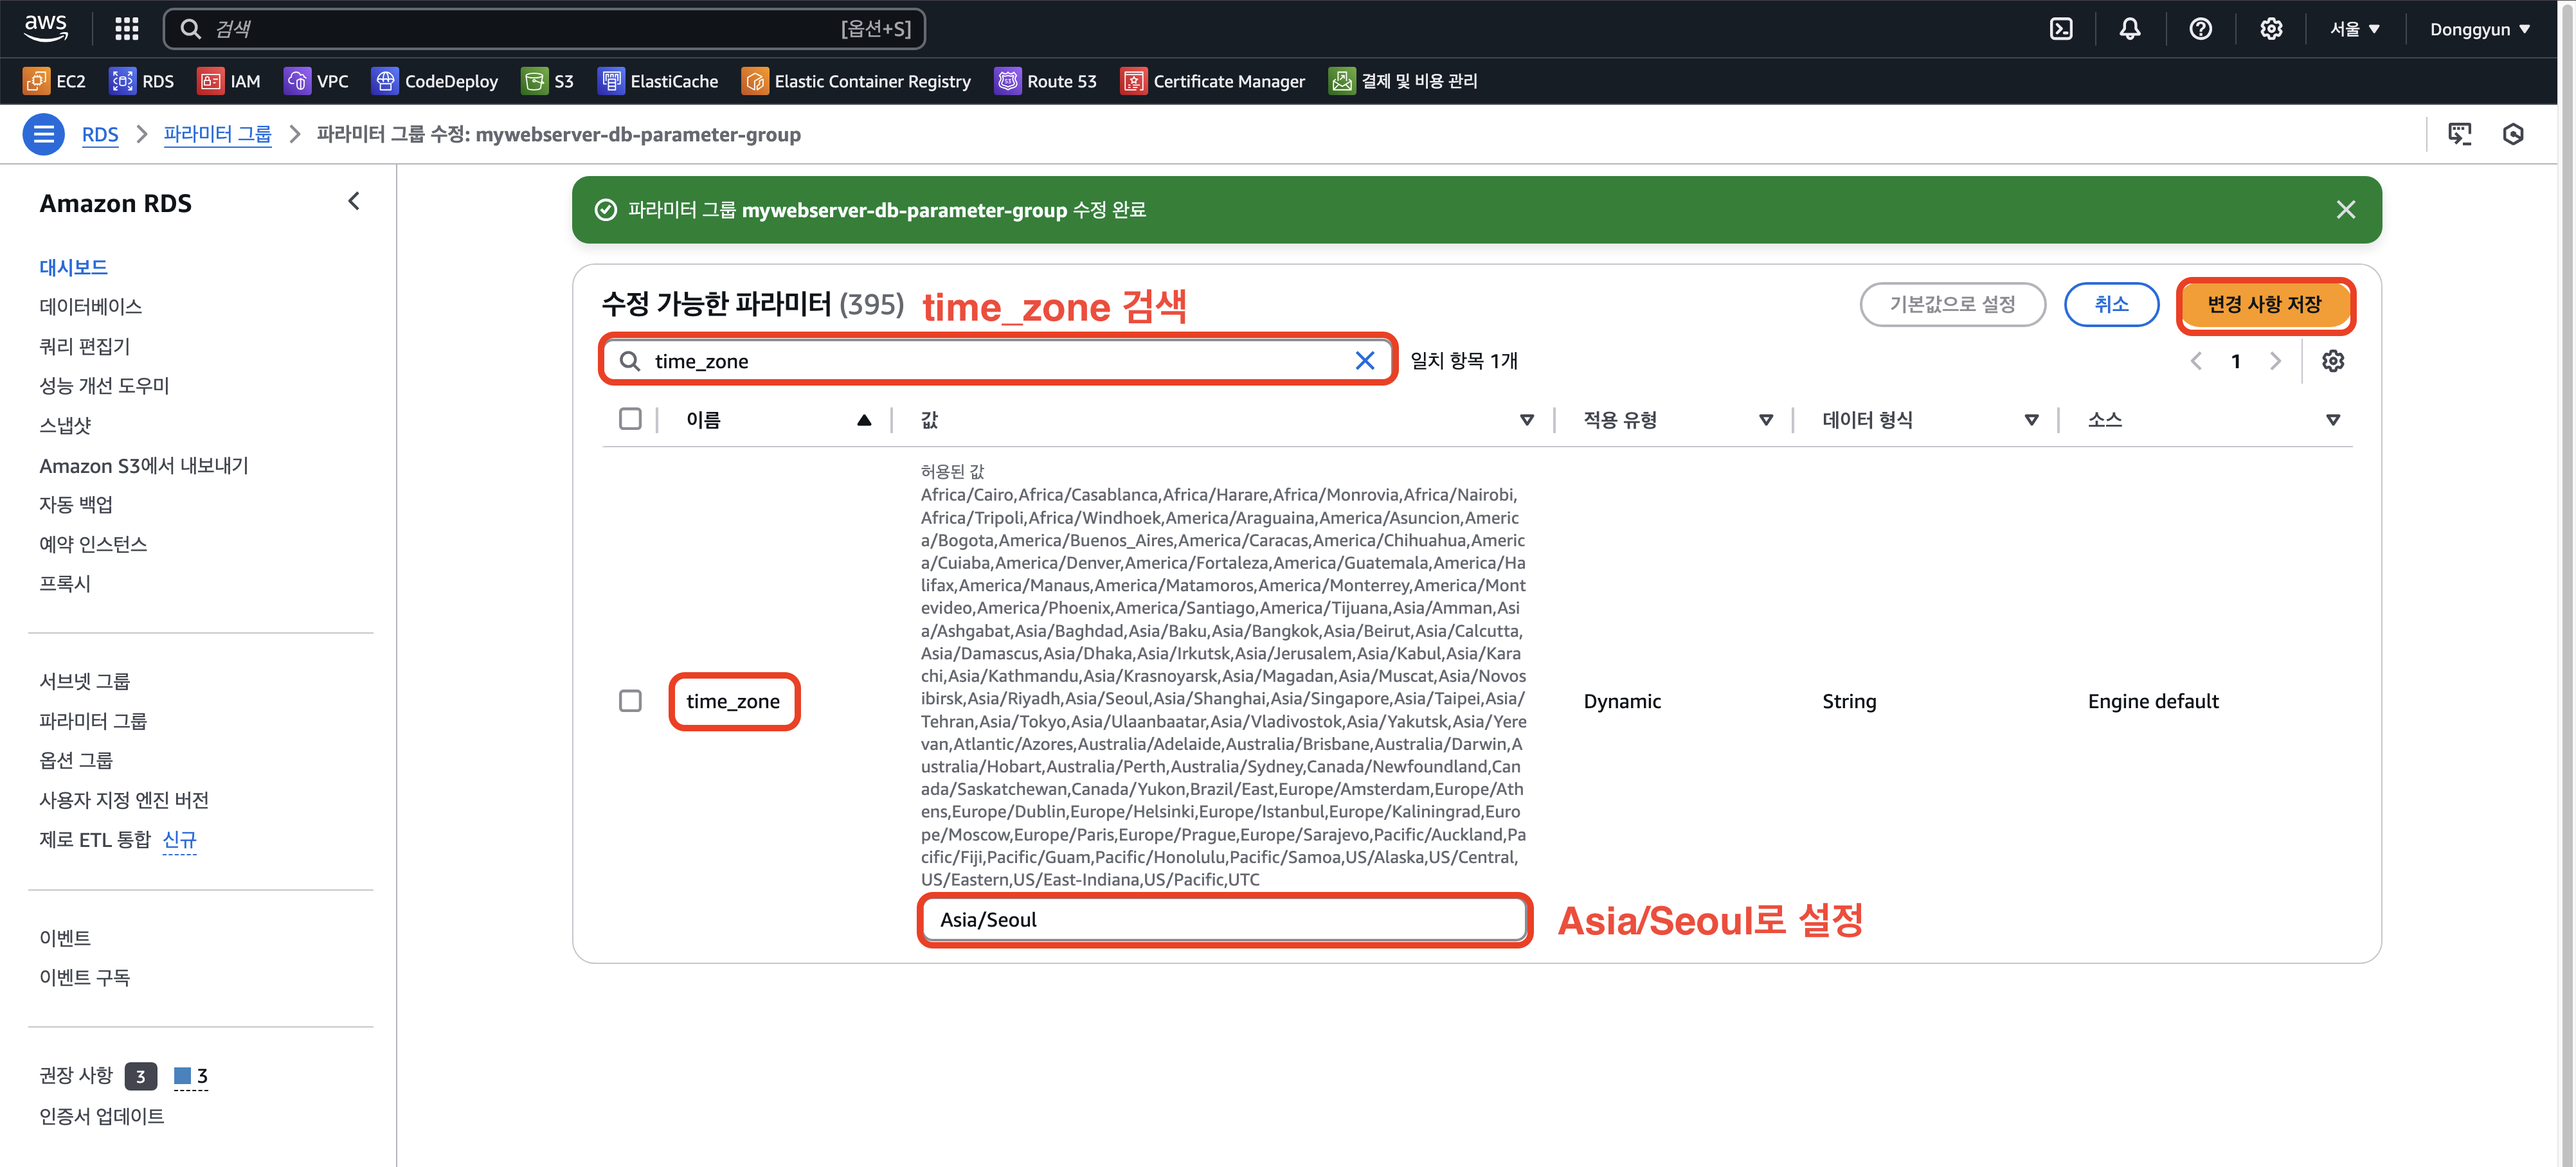Open the 서울 region dropdown
Screen dimensions: 2576x1167
(2354, 29)
